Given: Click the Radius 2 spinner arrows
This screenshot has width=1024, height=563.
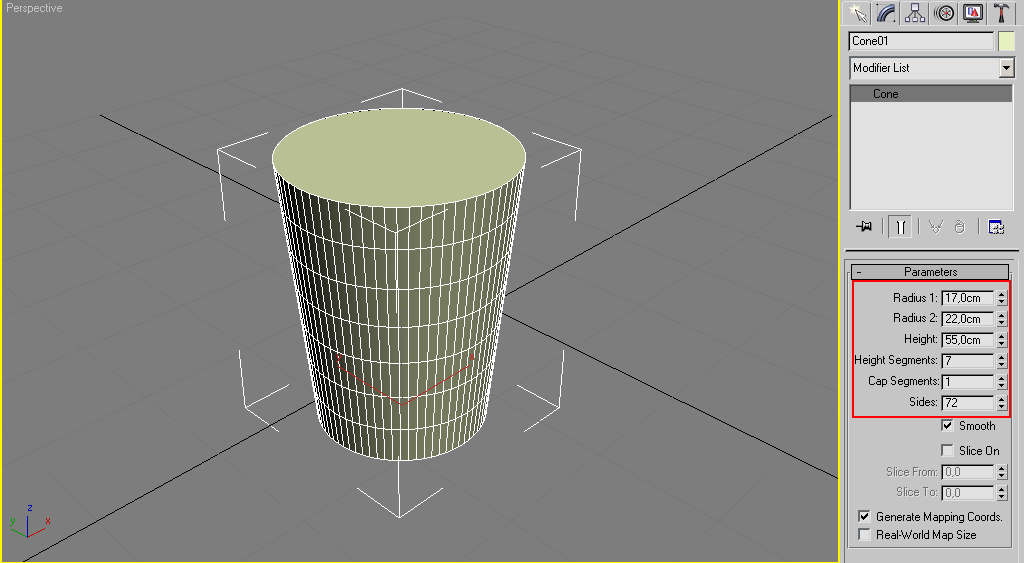Looking at the screenshot, I should (1001, 319).
